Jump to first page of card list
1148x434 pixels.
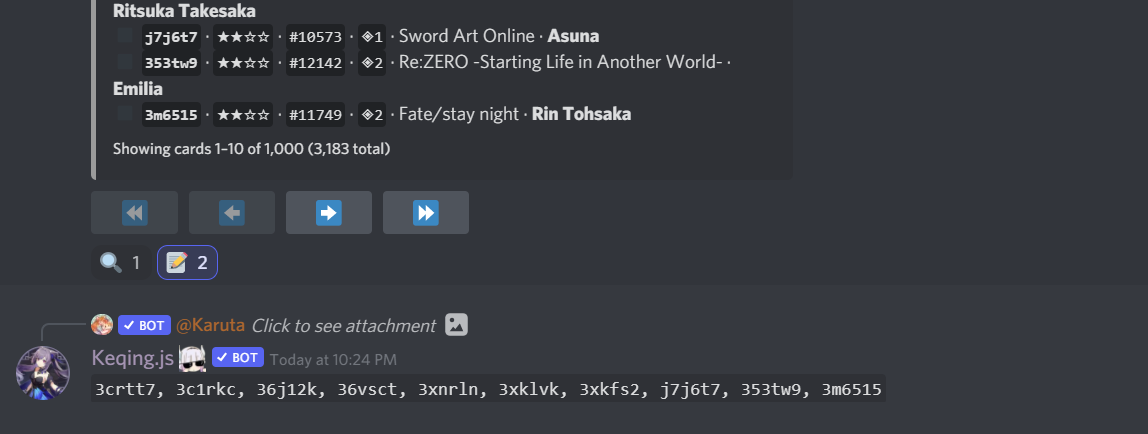(x=134, y=212)
